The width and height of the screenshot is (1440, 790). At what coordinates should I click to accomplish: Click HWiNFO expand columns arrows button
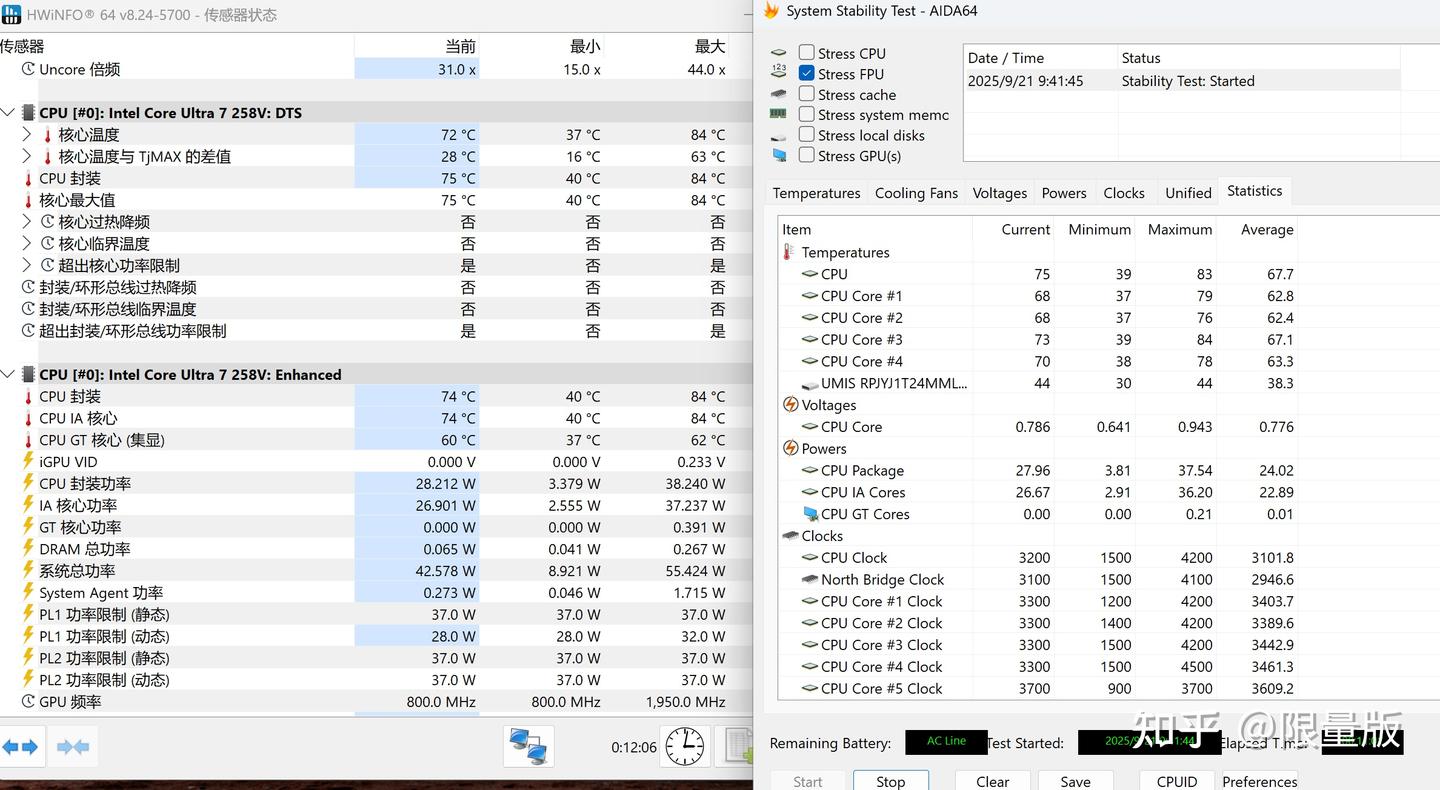tap(20, 746)
